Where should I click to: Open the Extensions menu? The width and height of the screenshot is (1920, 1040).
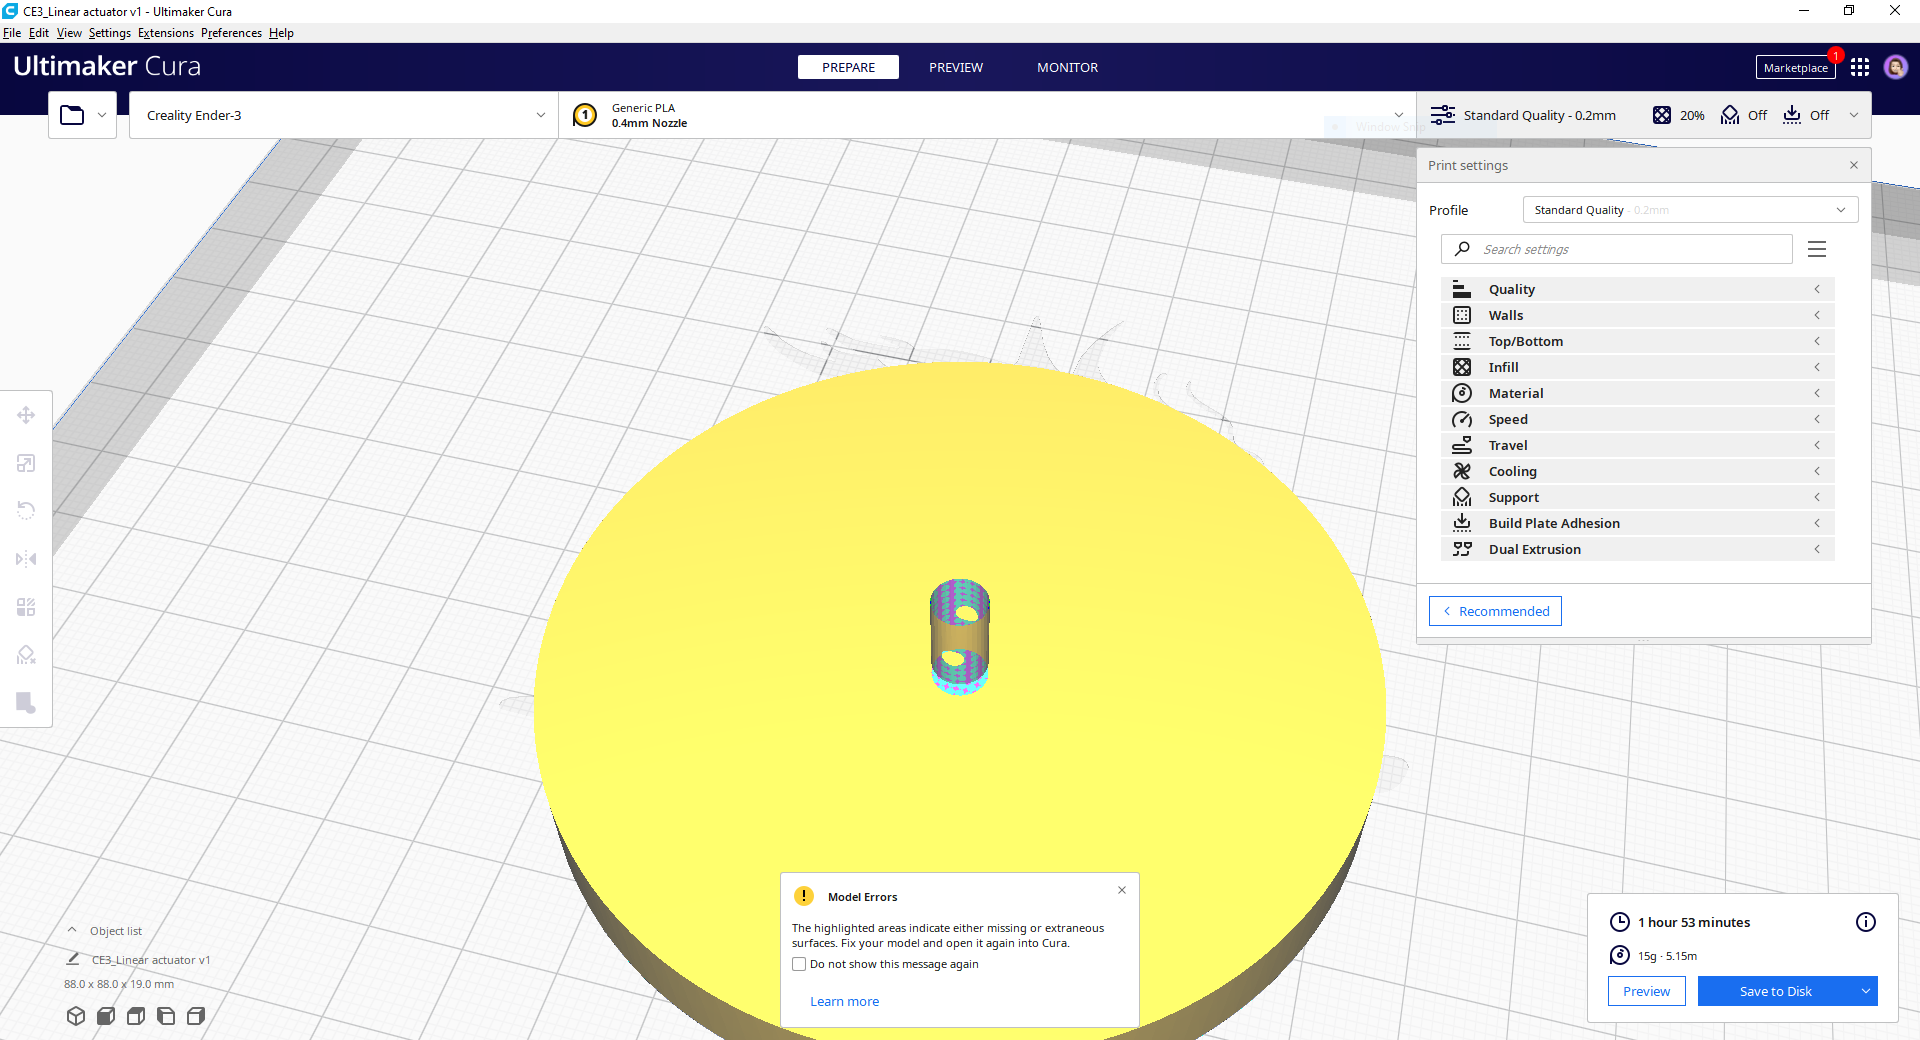(166, 33)
